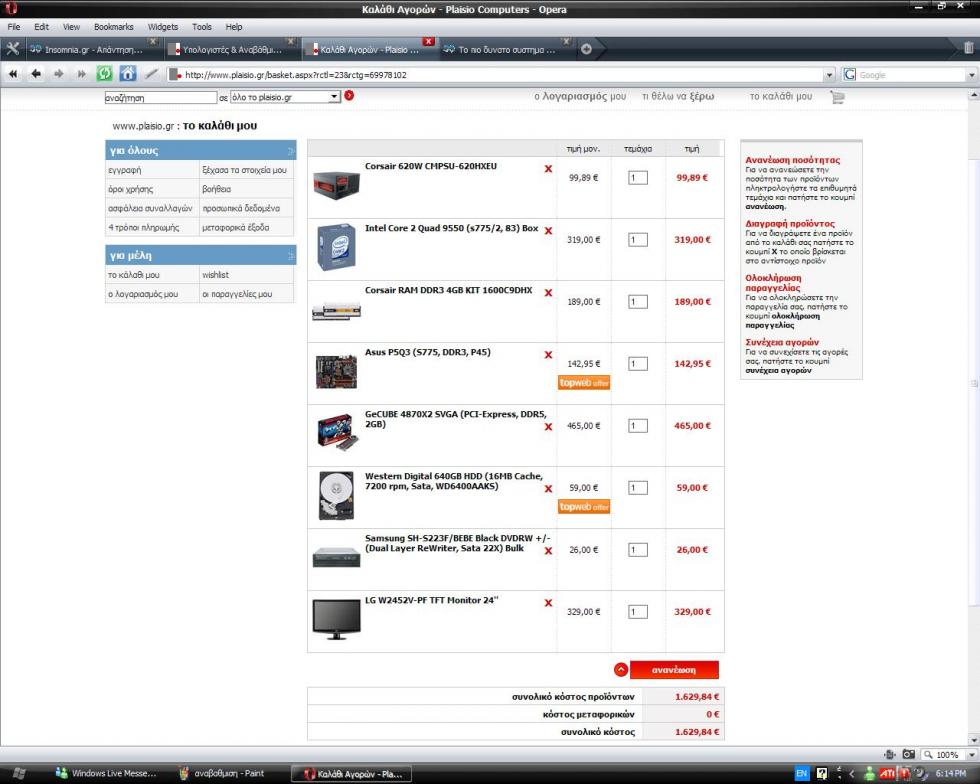Remove Corsair RAM DDR3 item

click(x=548, y=293)
